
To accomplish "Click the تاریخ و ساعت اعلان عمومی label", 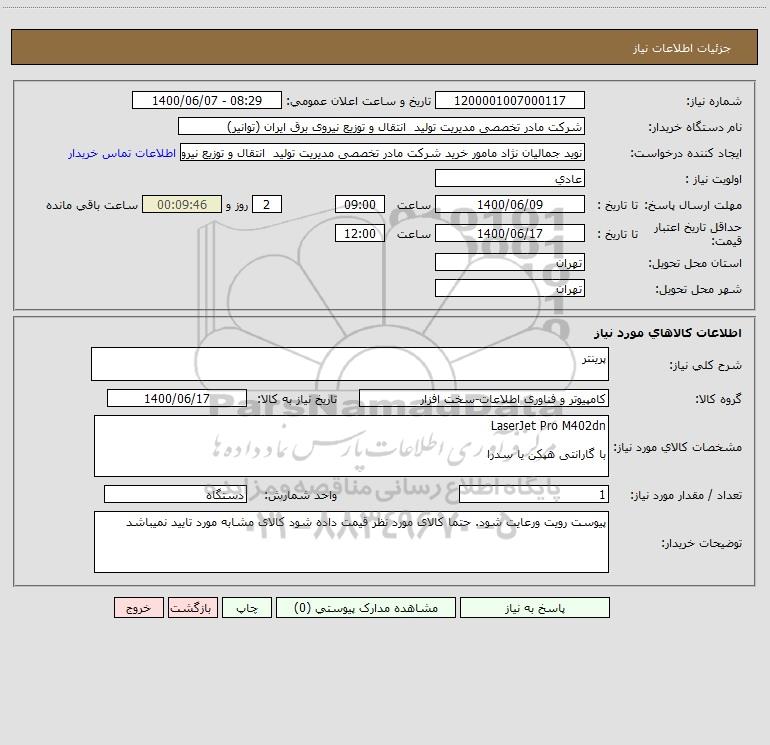I will (359, 101).
